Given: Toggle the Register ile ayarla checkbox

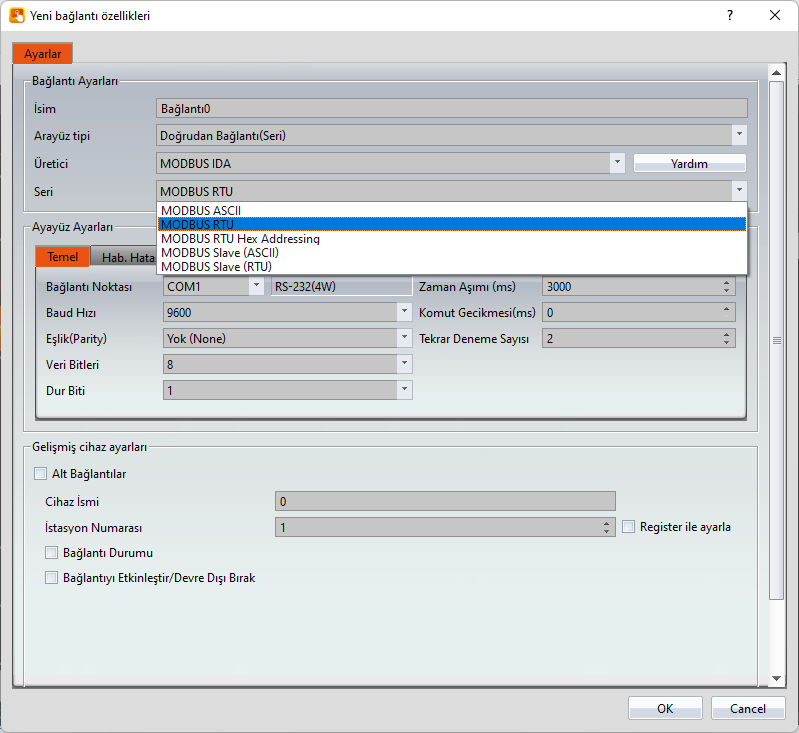Looking at the screenshot, I should tap(629, 526).
